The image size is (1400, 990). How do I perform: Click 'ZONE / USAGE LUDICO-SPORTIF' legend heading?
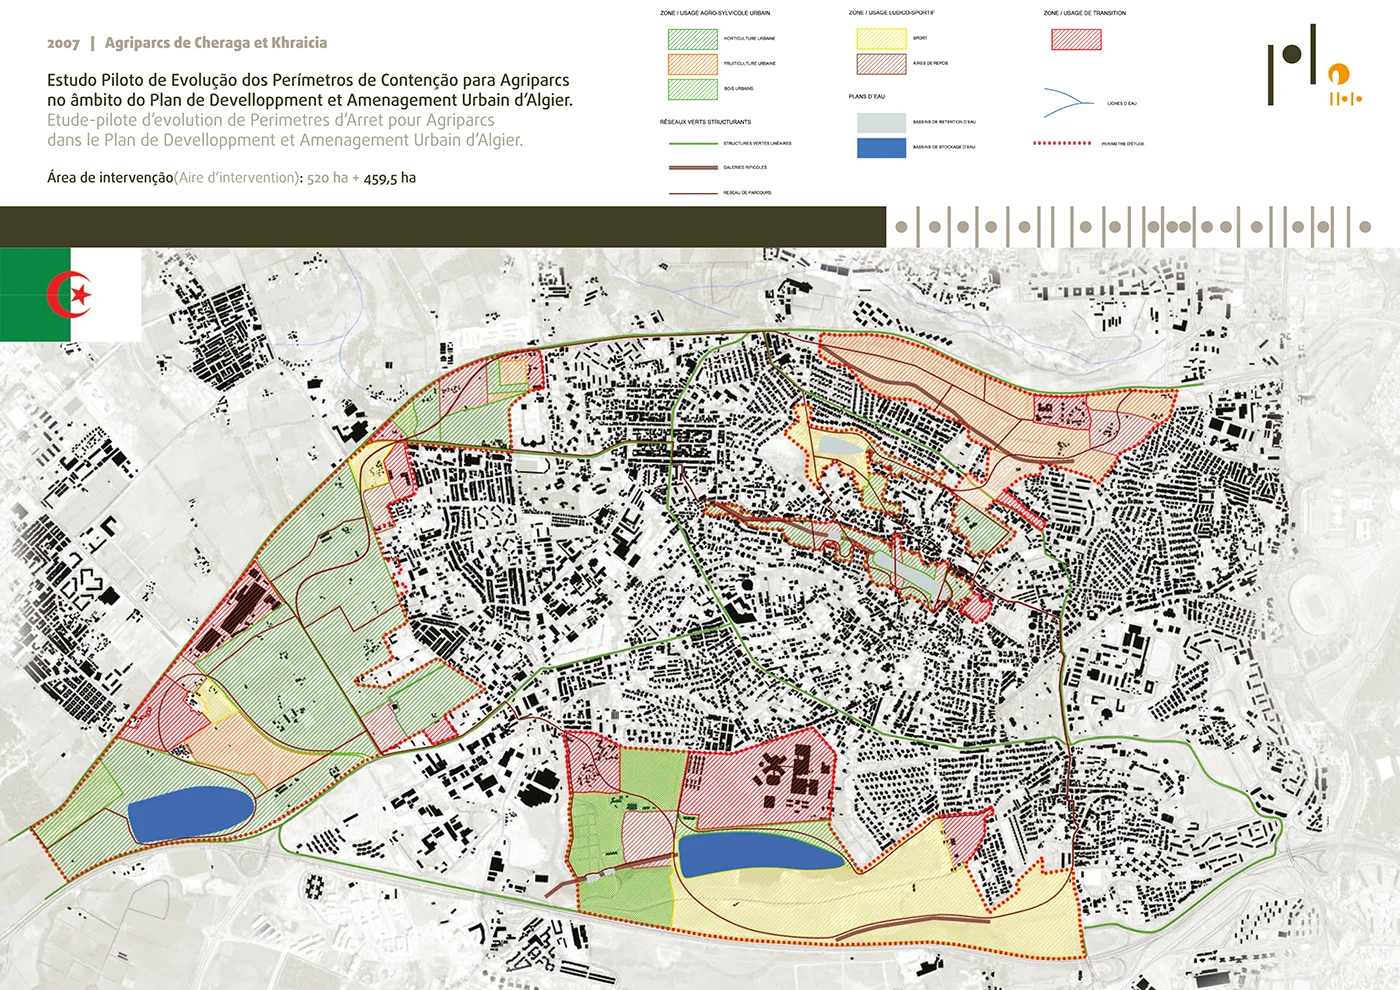tap(891, 13)
